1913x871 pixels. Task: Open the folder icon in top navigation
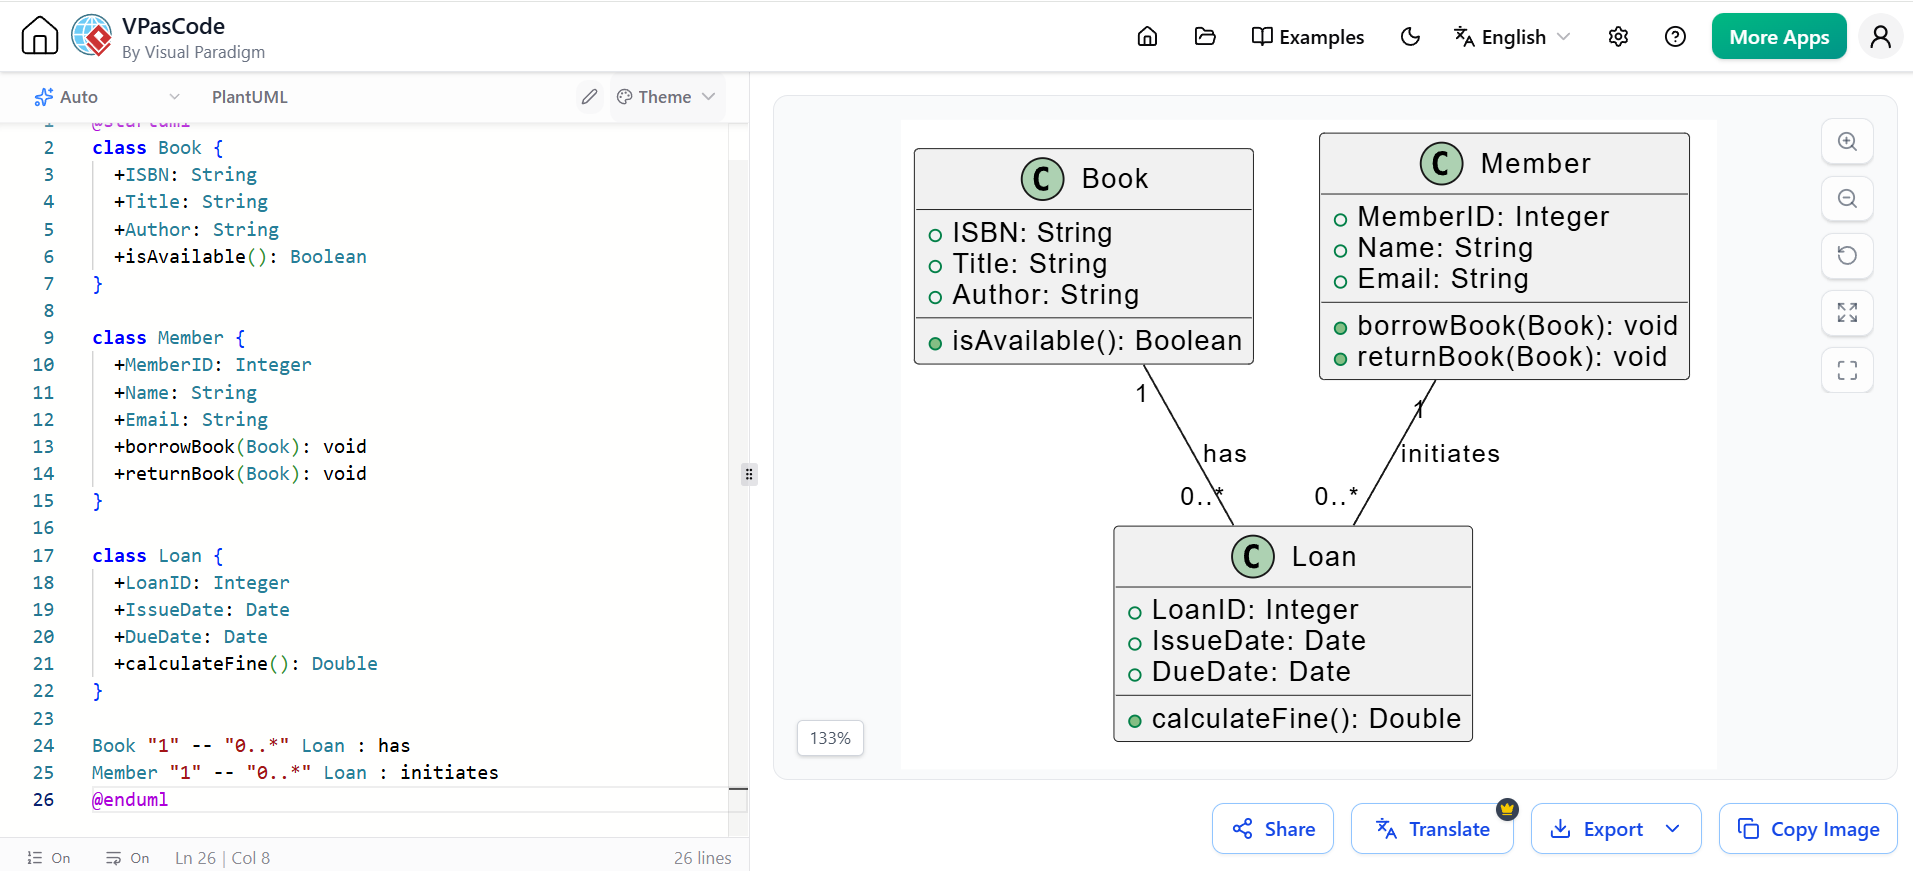pyautogui.click(x=1205, y=37)
